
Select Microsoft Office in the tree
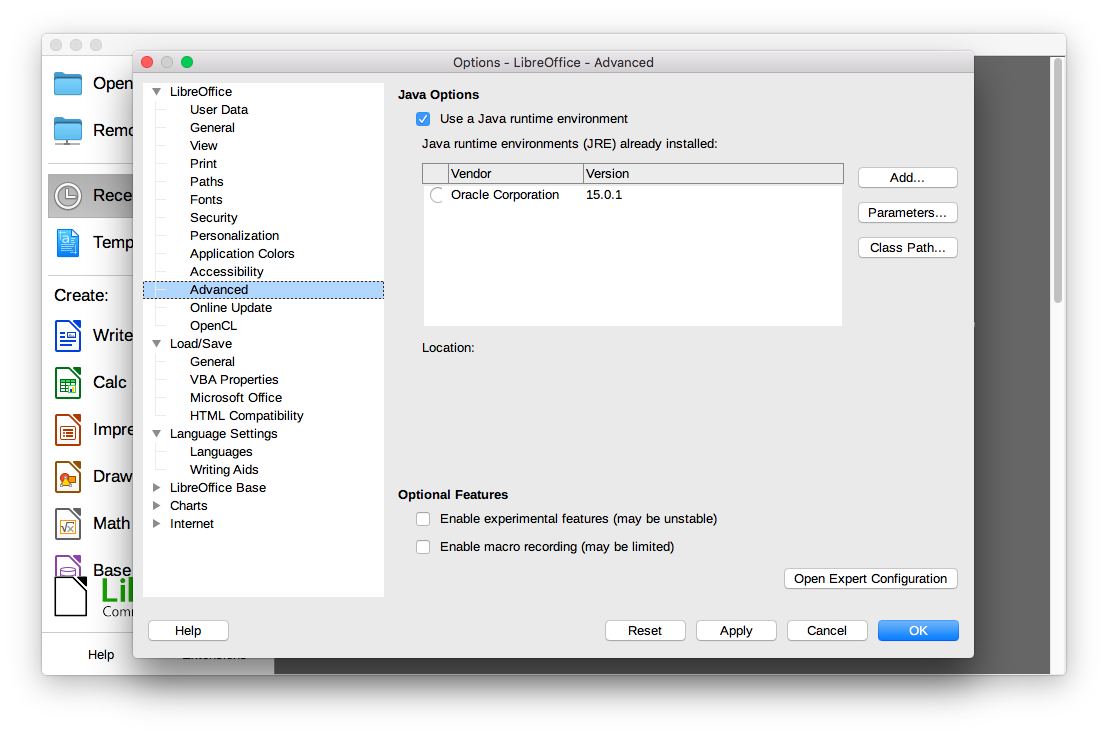point(235,398)
